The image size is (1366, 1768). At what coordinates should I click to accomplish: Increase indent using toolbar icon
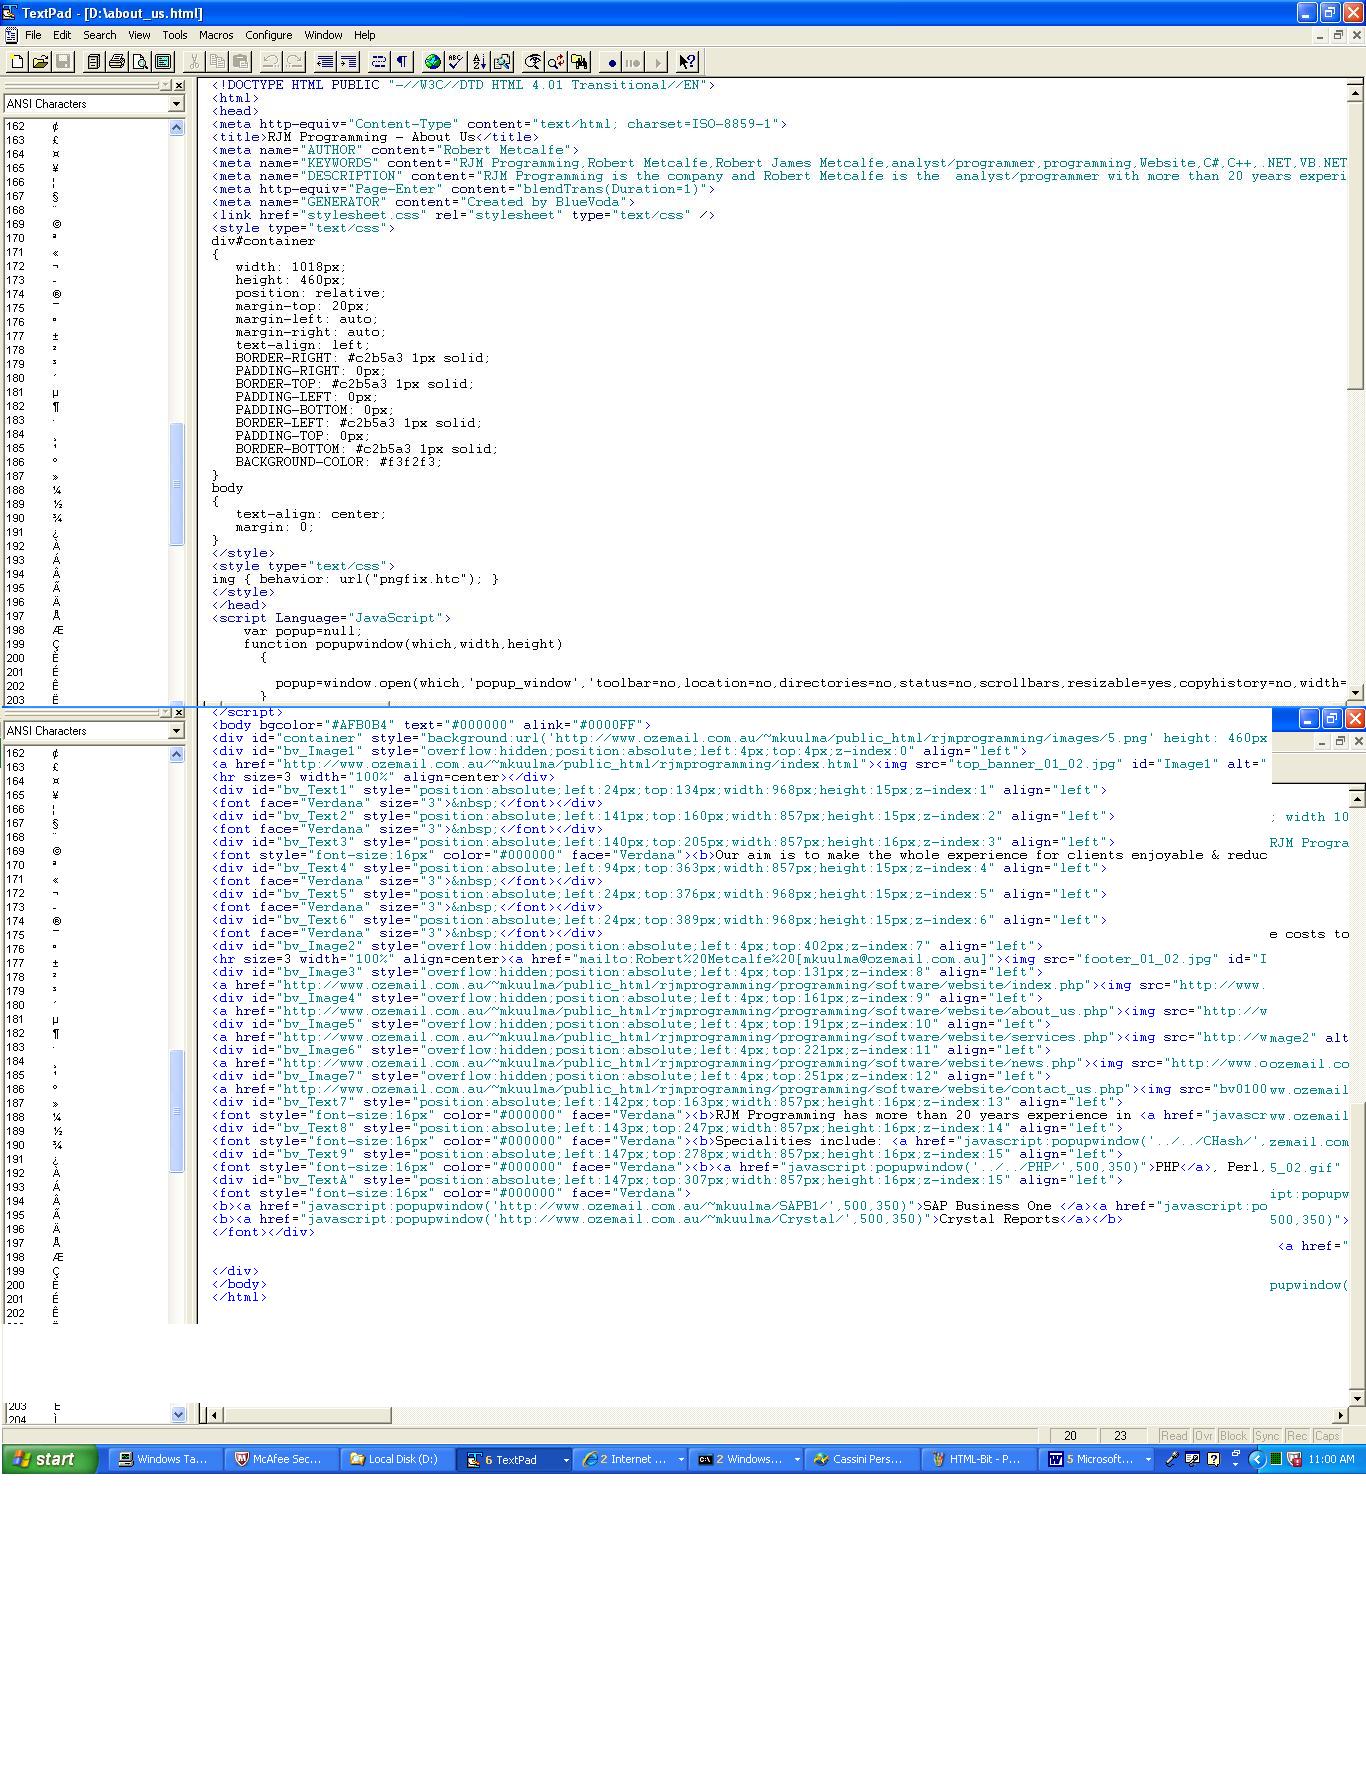click(347, 62)
